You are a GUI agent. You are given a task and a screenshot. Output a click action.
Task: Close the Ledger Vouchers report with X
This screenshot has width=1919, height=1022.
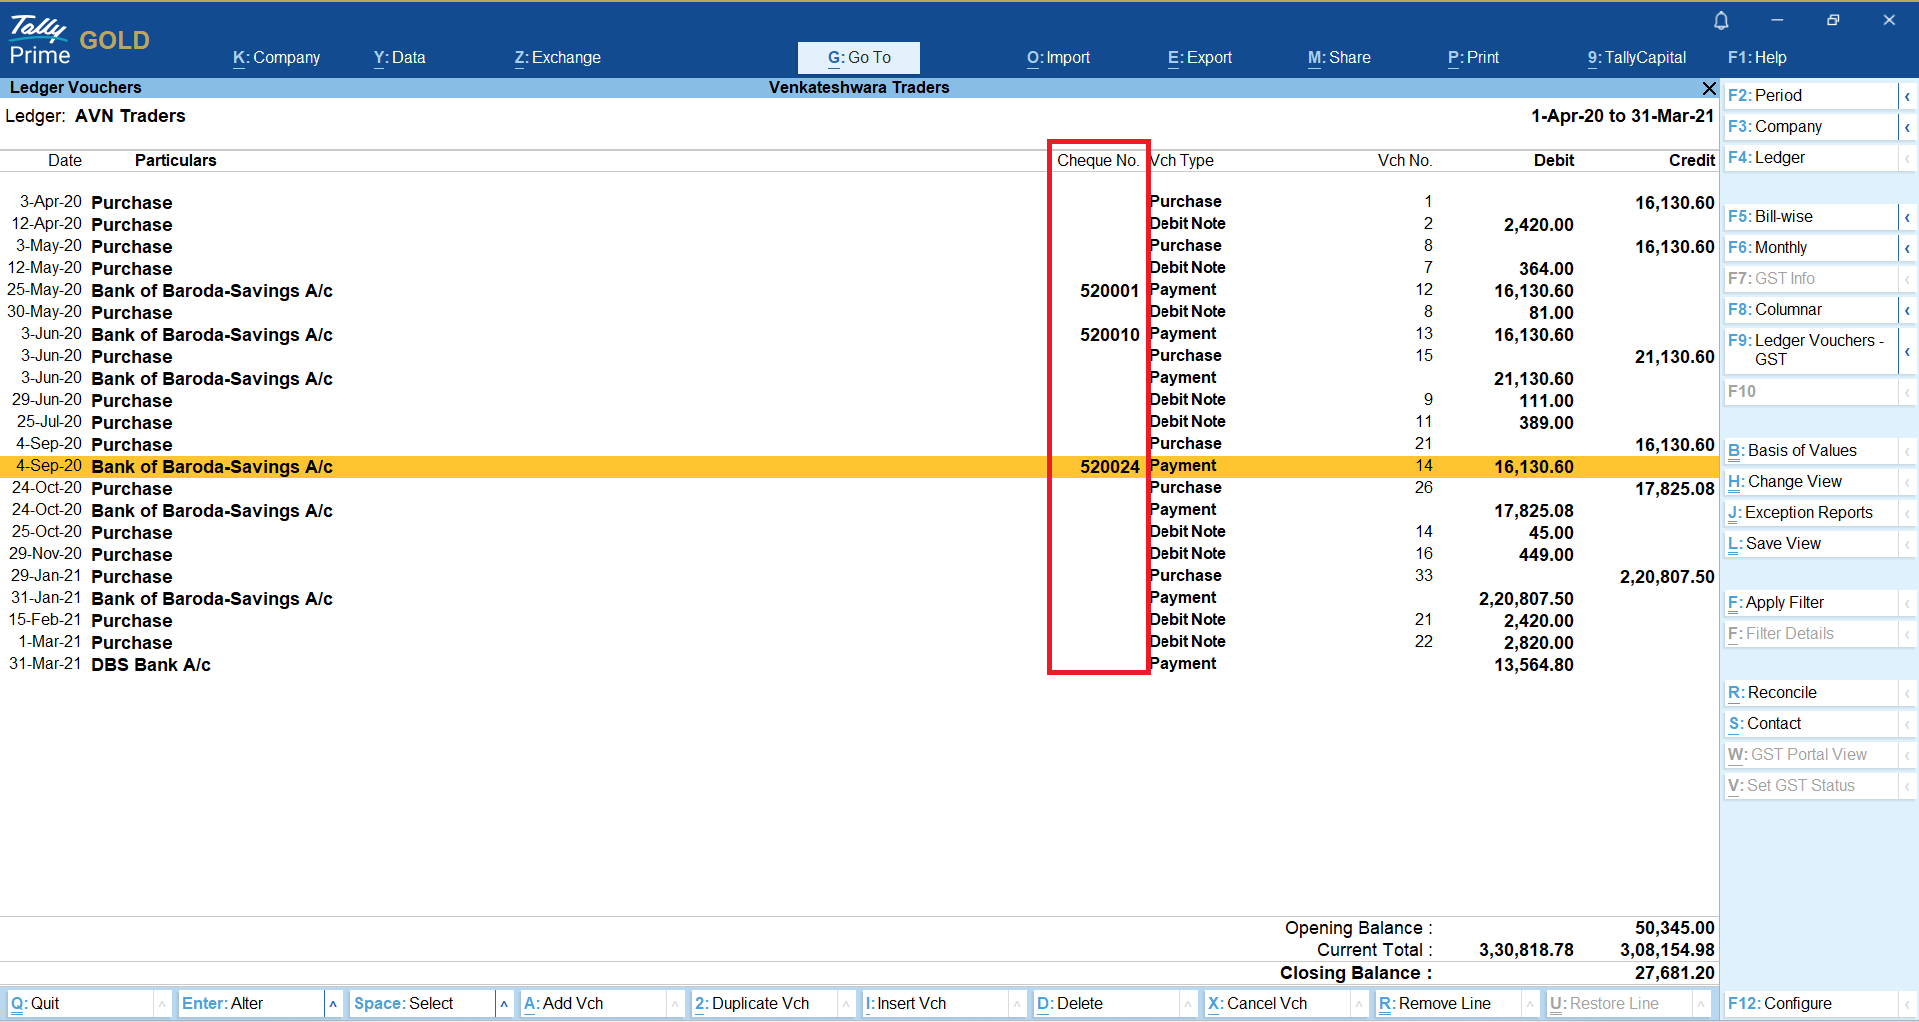click(x=1709, y=88)
